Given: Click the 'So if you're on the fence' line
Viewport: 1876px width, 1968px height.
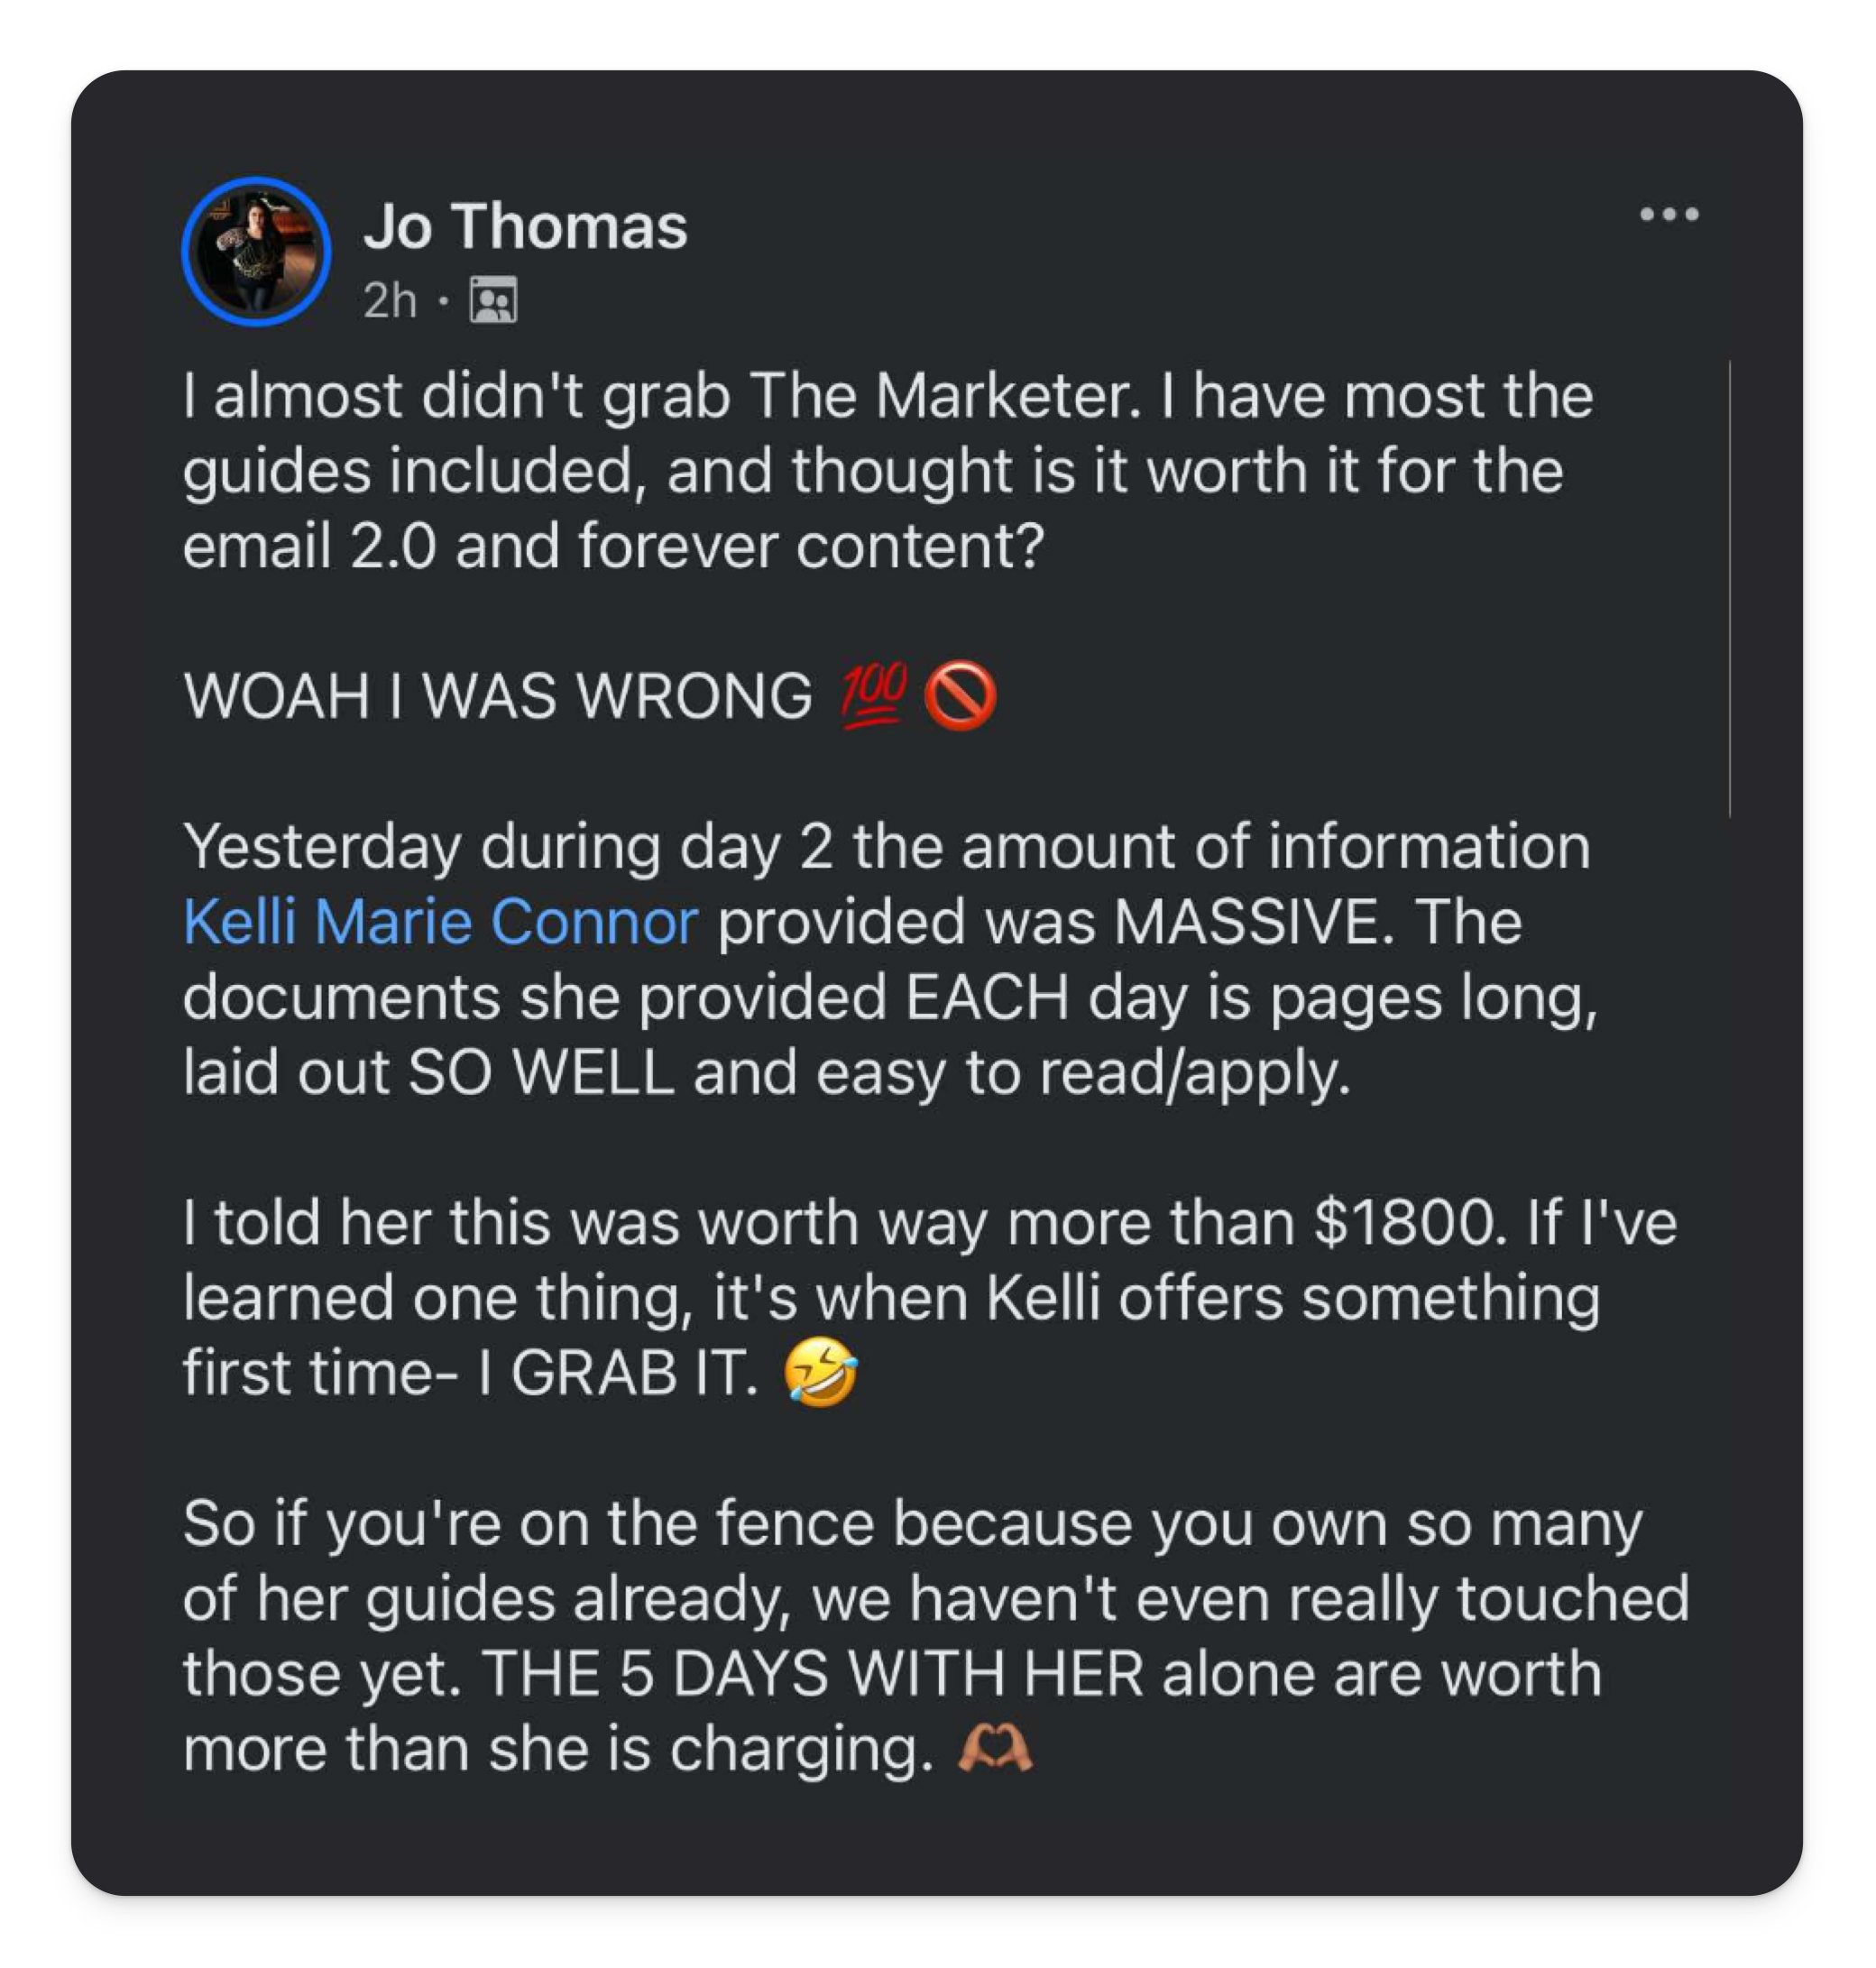Looking at the screenshot, I should (530, 1523).
